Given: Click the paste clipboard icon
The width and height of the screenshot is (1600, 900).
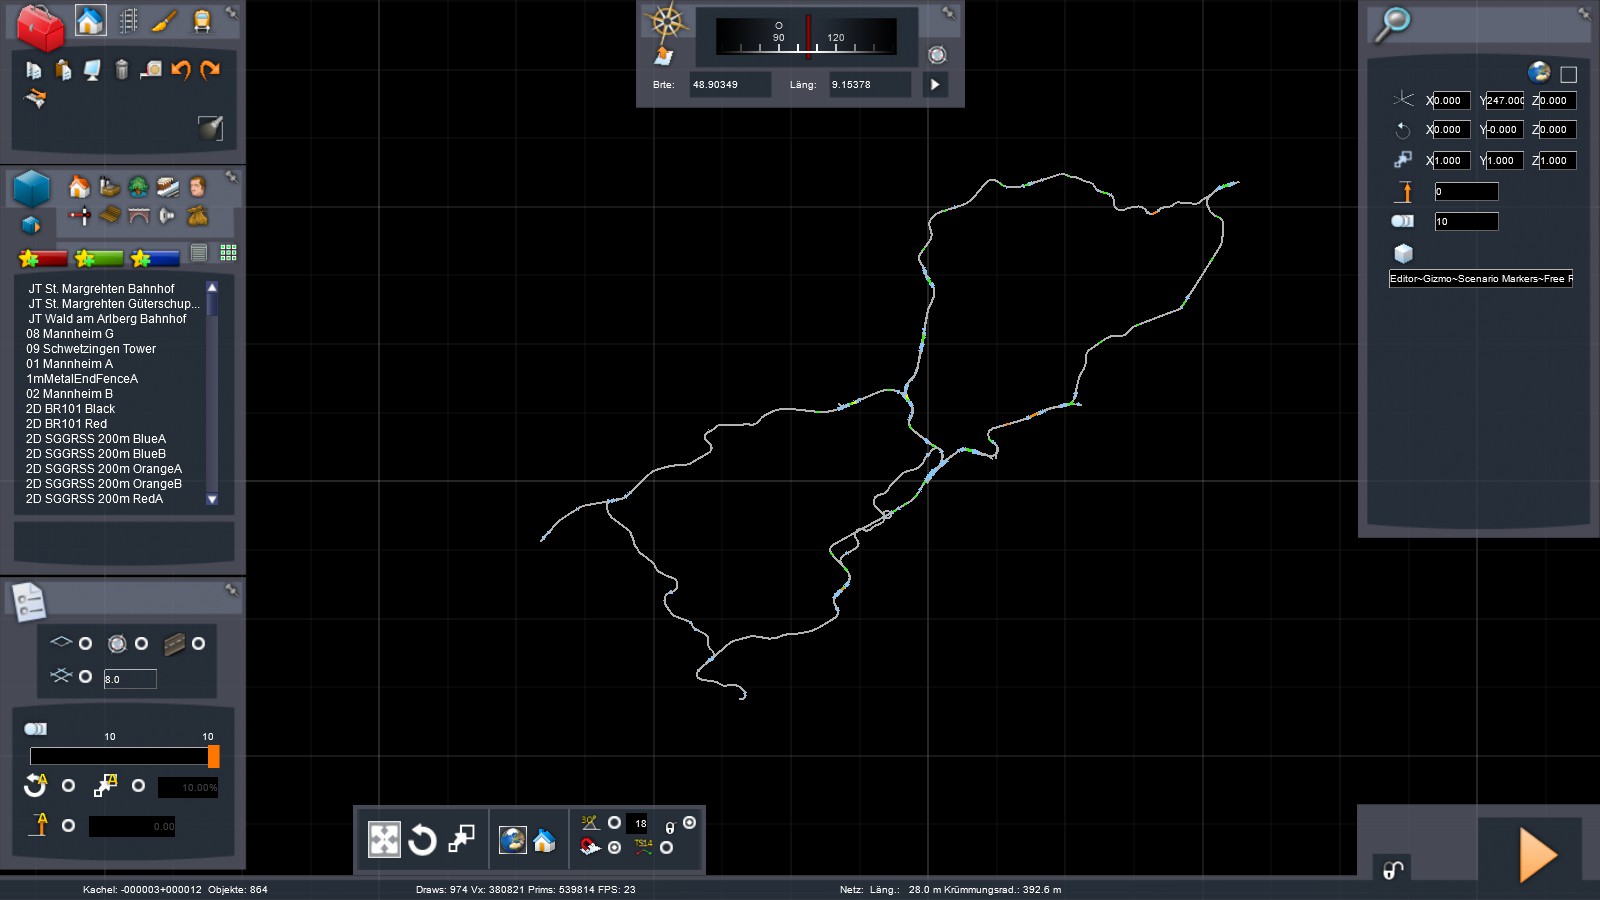Looking at the screenshot, I should click(x=63, y=70).
